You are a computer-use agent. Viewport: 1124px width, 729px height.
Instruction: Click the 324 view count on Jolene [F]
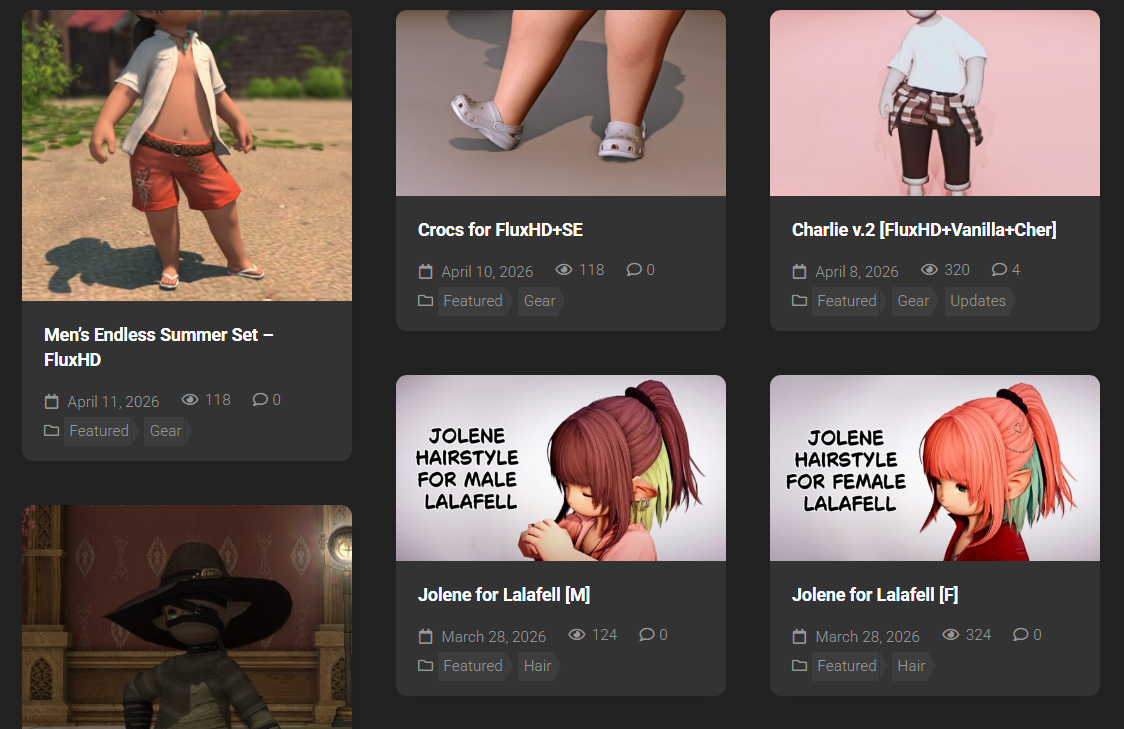[x=978, y=634]
